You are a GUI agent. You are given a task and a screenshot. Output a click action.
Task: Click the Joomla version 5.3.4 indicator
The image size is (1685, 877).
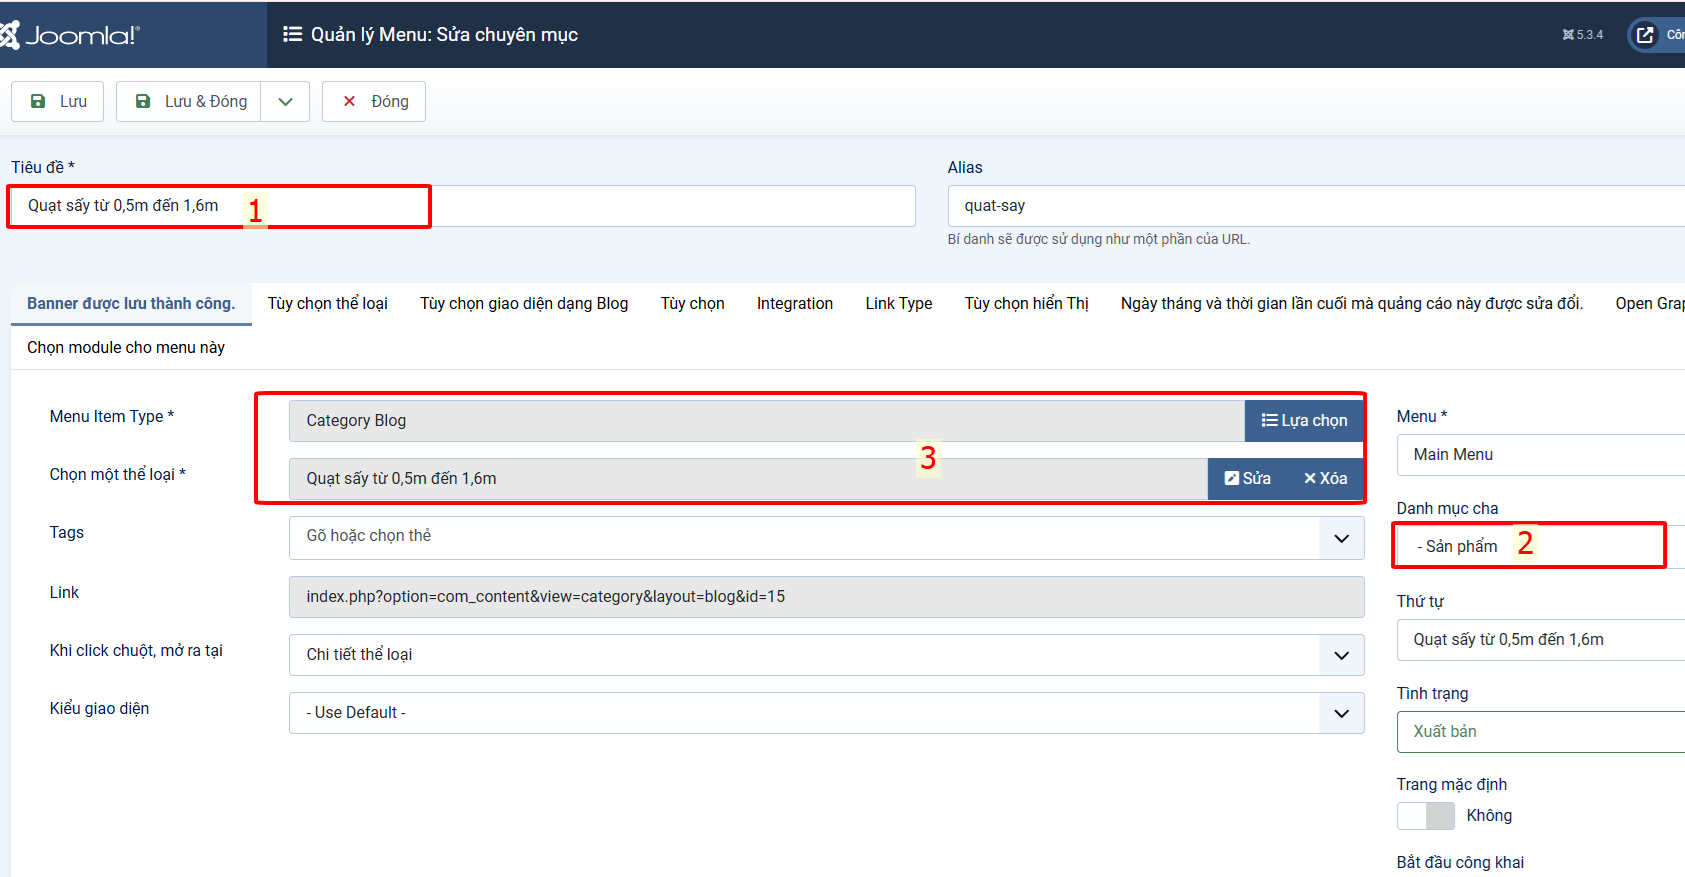click(1583, 35)
